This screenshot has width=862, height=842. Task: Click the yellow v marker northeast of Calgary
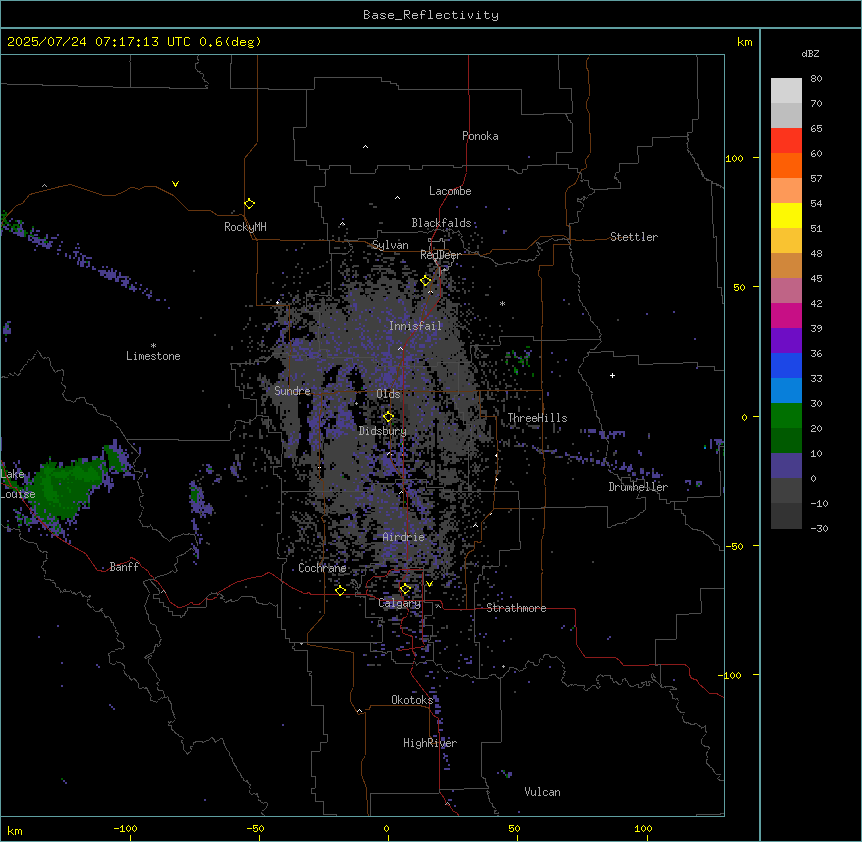pyautogui.click(x=429, y=584)
